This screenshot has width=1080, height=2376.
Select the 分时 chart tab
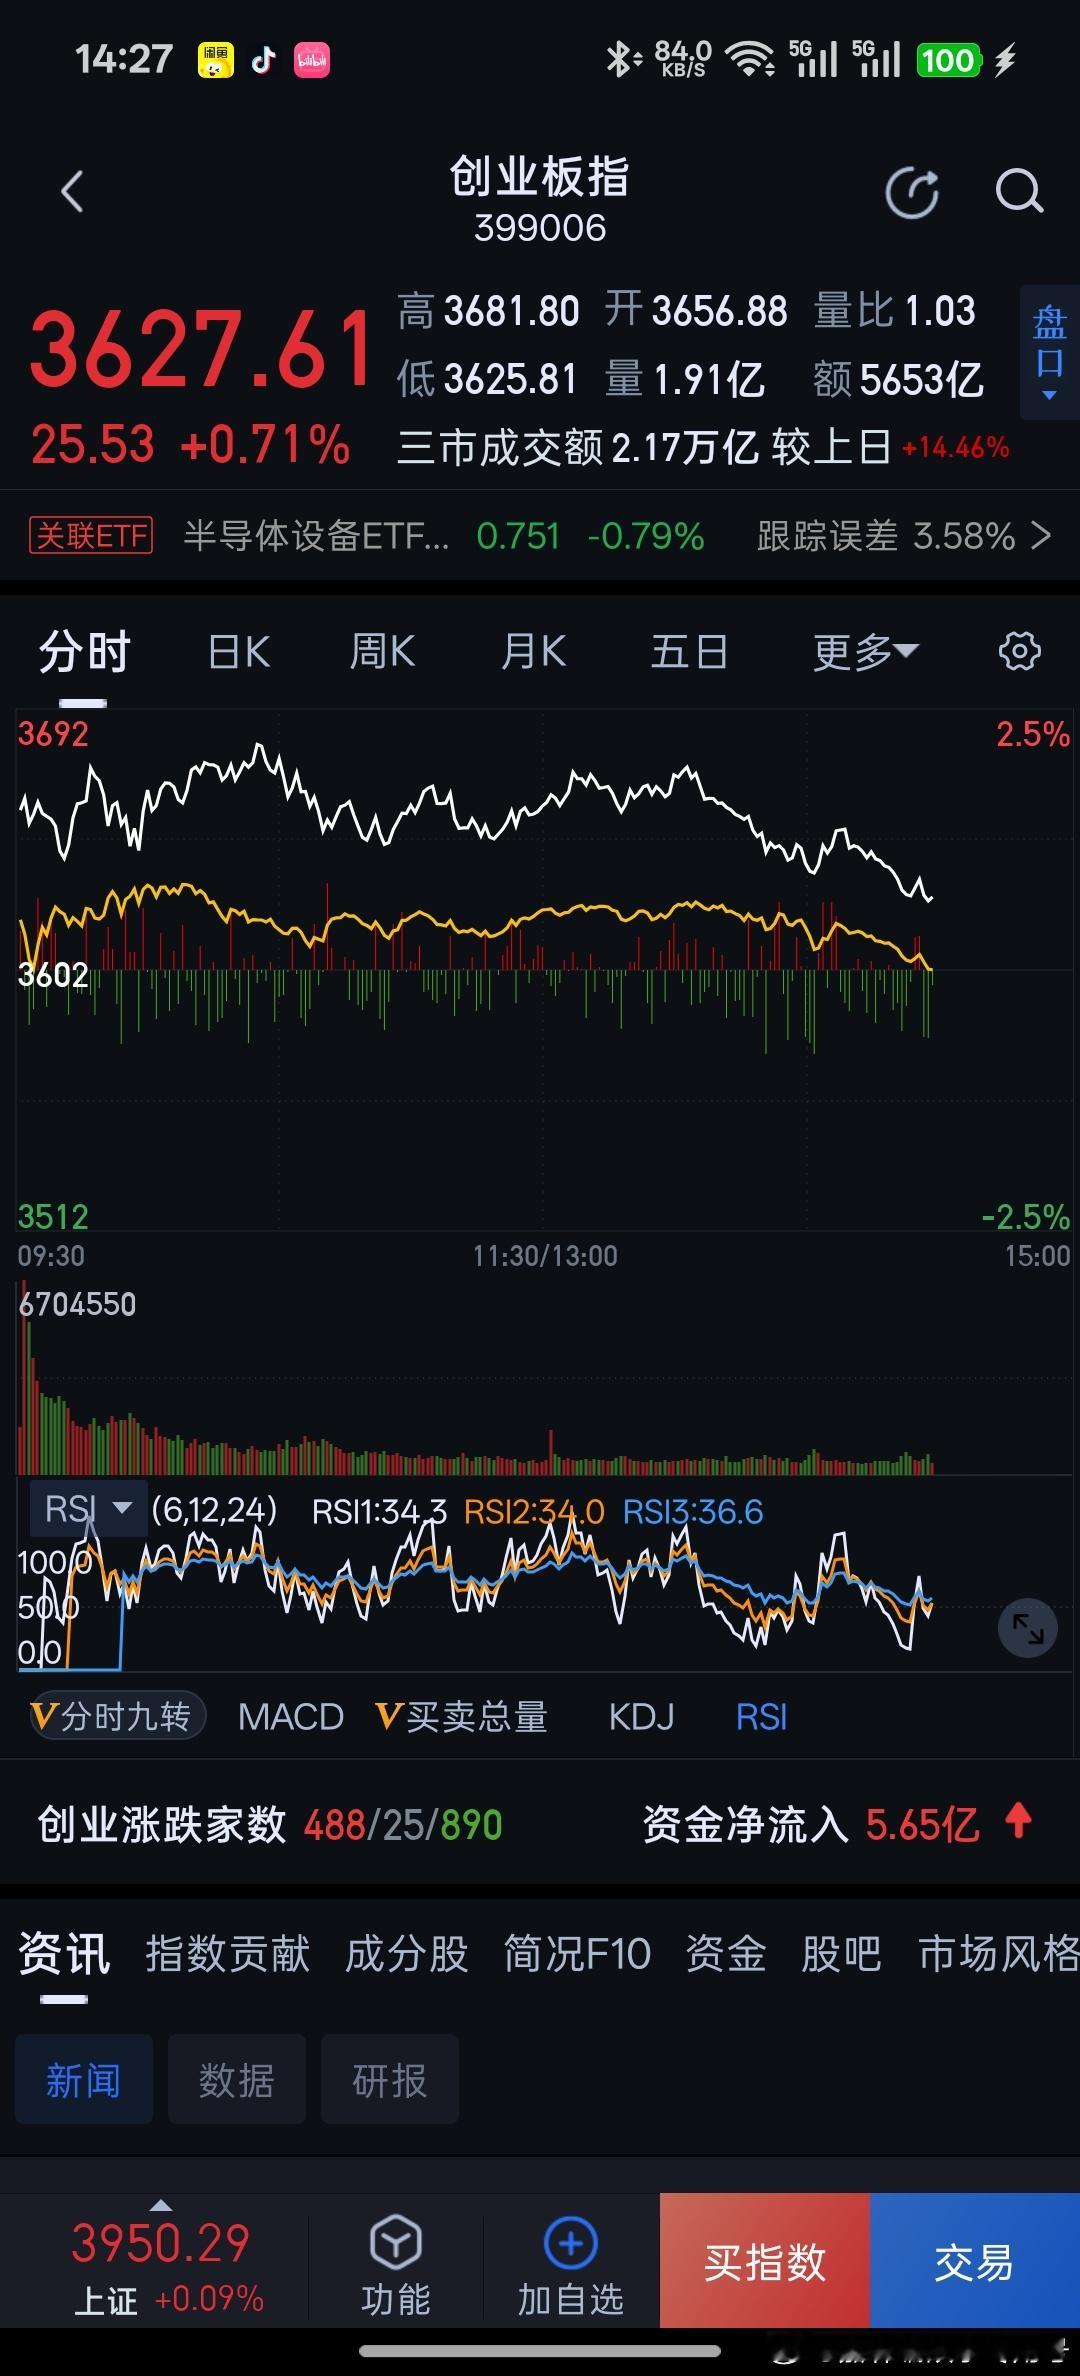(85, 652)
